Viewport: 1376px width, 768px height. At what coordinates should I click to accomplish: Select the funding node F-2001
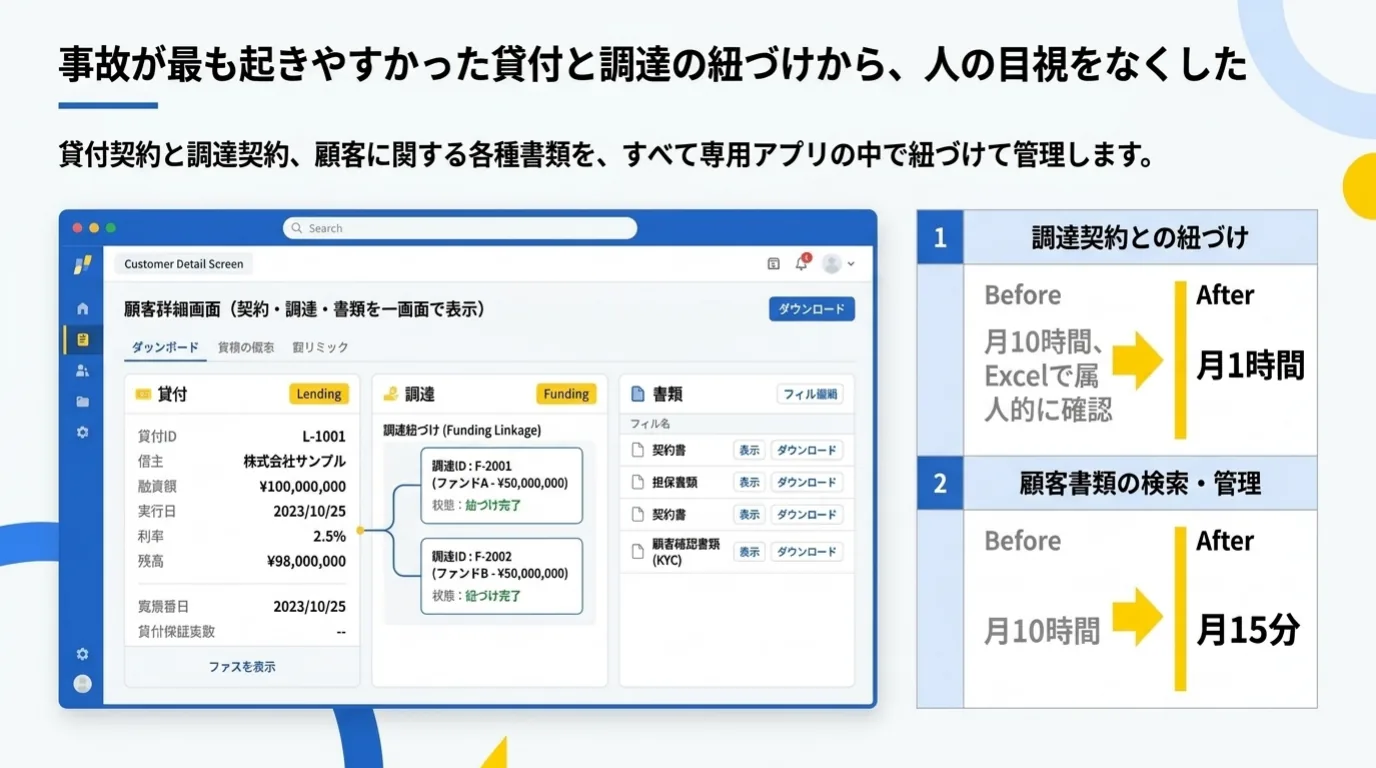pos(501,485)
